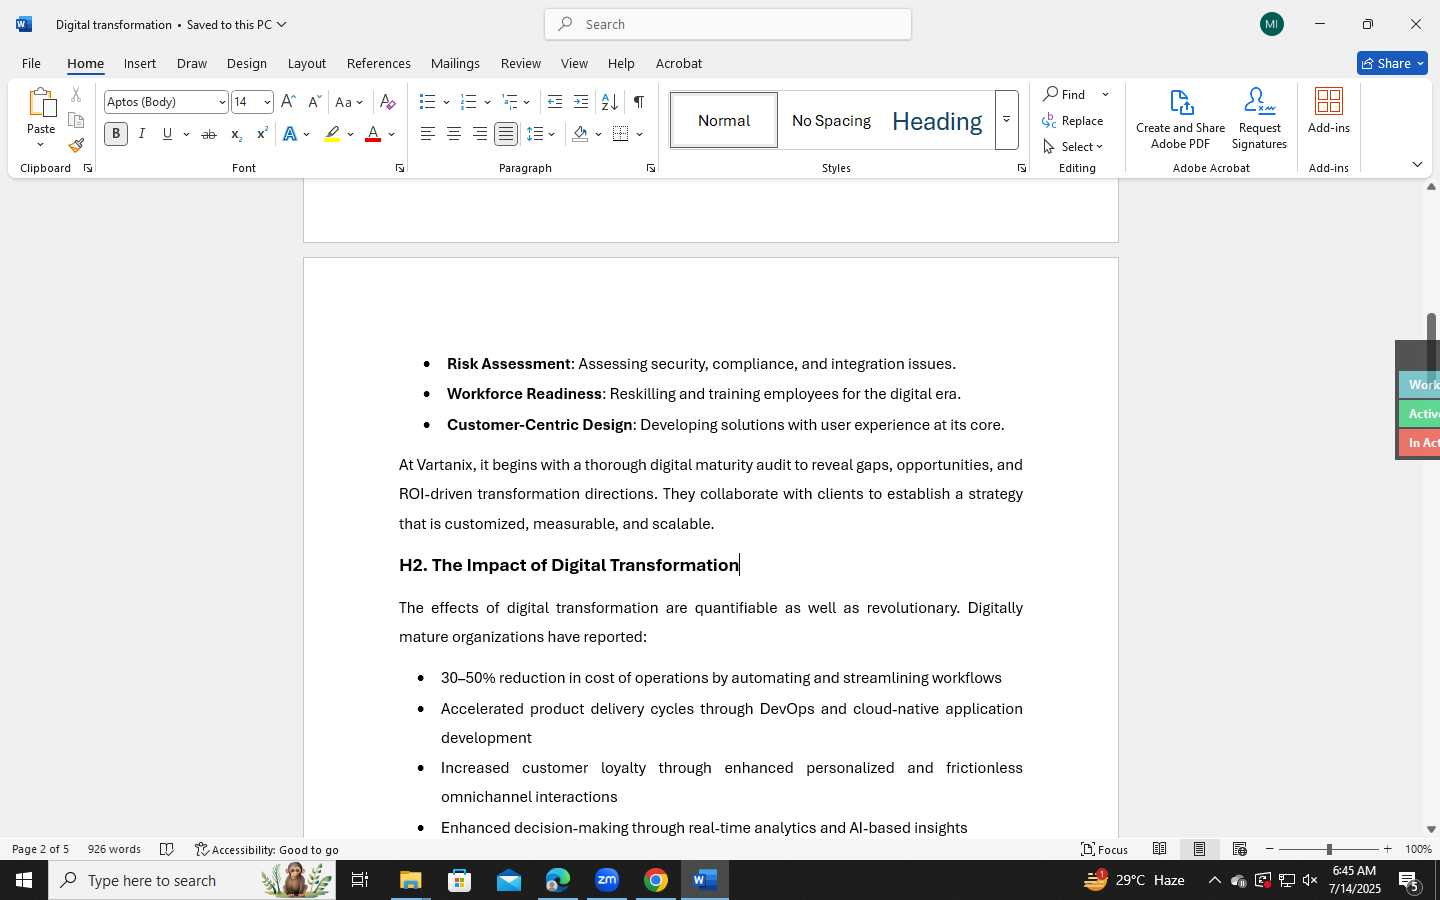The width and height of the screenshot is (1440, 900).
Task: Open the font name dropdown
Action: pos(222,102)
